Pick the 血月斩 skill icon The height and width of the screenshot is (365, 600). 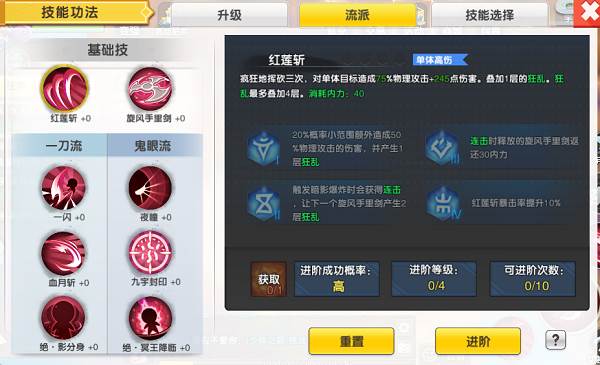click(x=64, y=254)
